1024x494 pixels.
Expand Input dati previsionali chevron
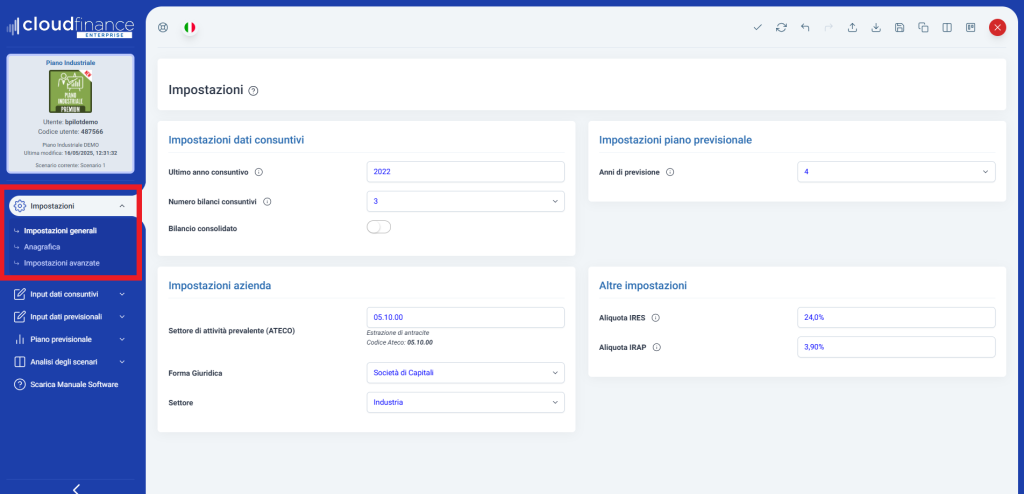point(122,317)
